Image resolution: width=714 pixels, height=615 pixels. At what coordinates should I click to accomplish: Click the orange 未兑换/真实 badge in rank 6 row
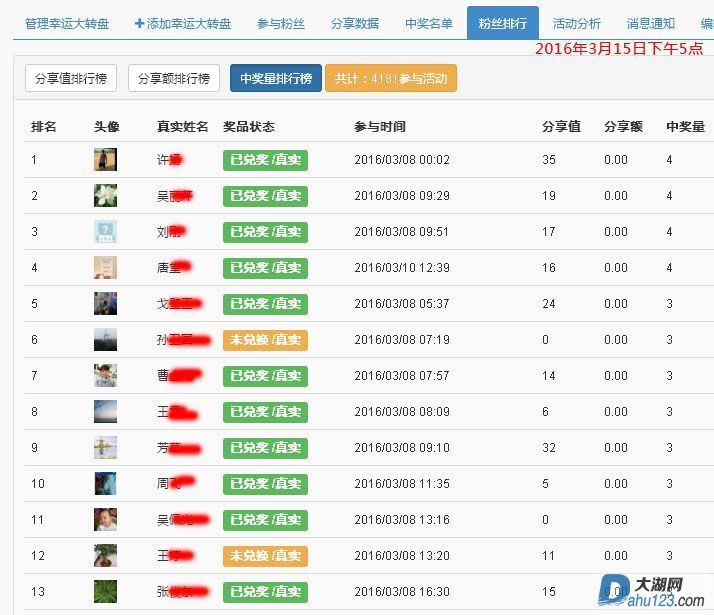[265, 340]
